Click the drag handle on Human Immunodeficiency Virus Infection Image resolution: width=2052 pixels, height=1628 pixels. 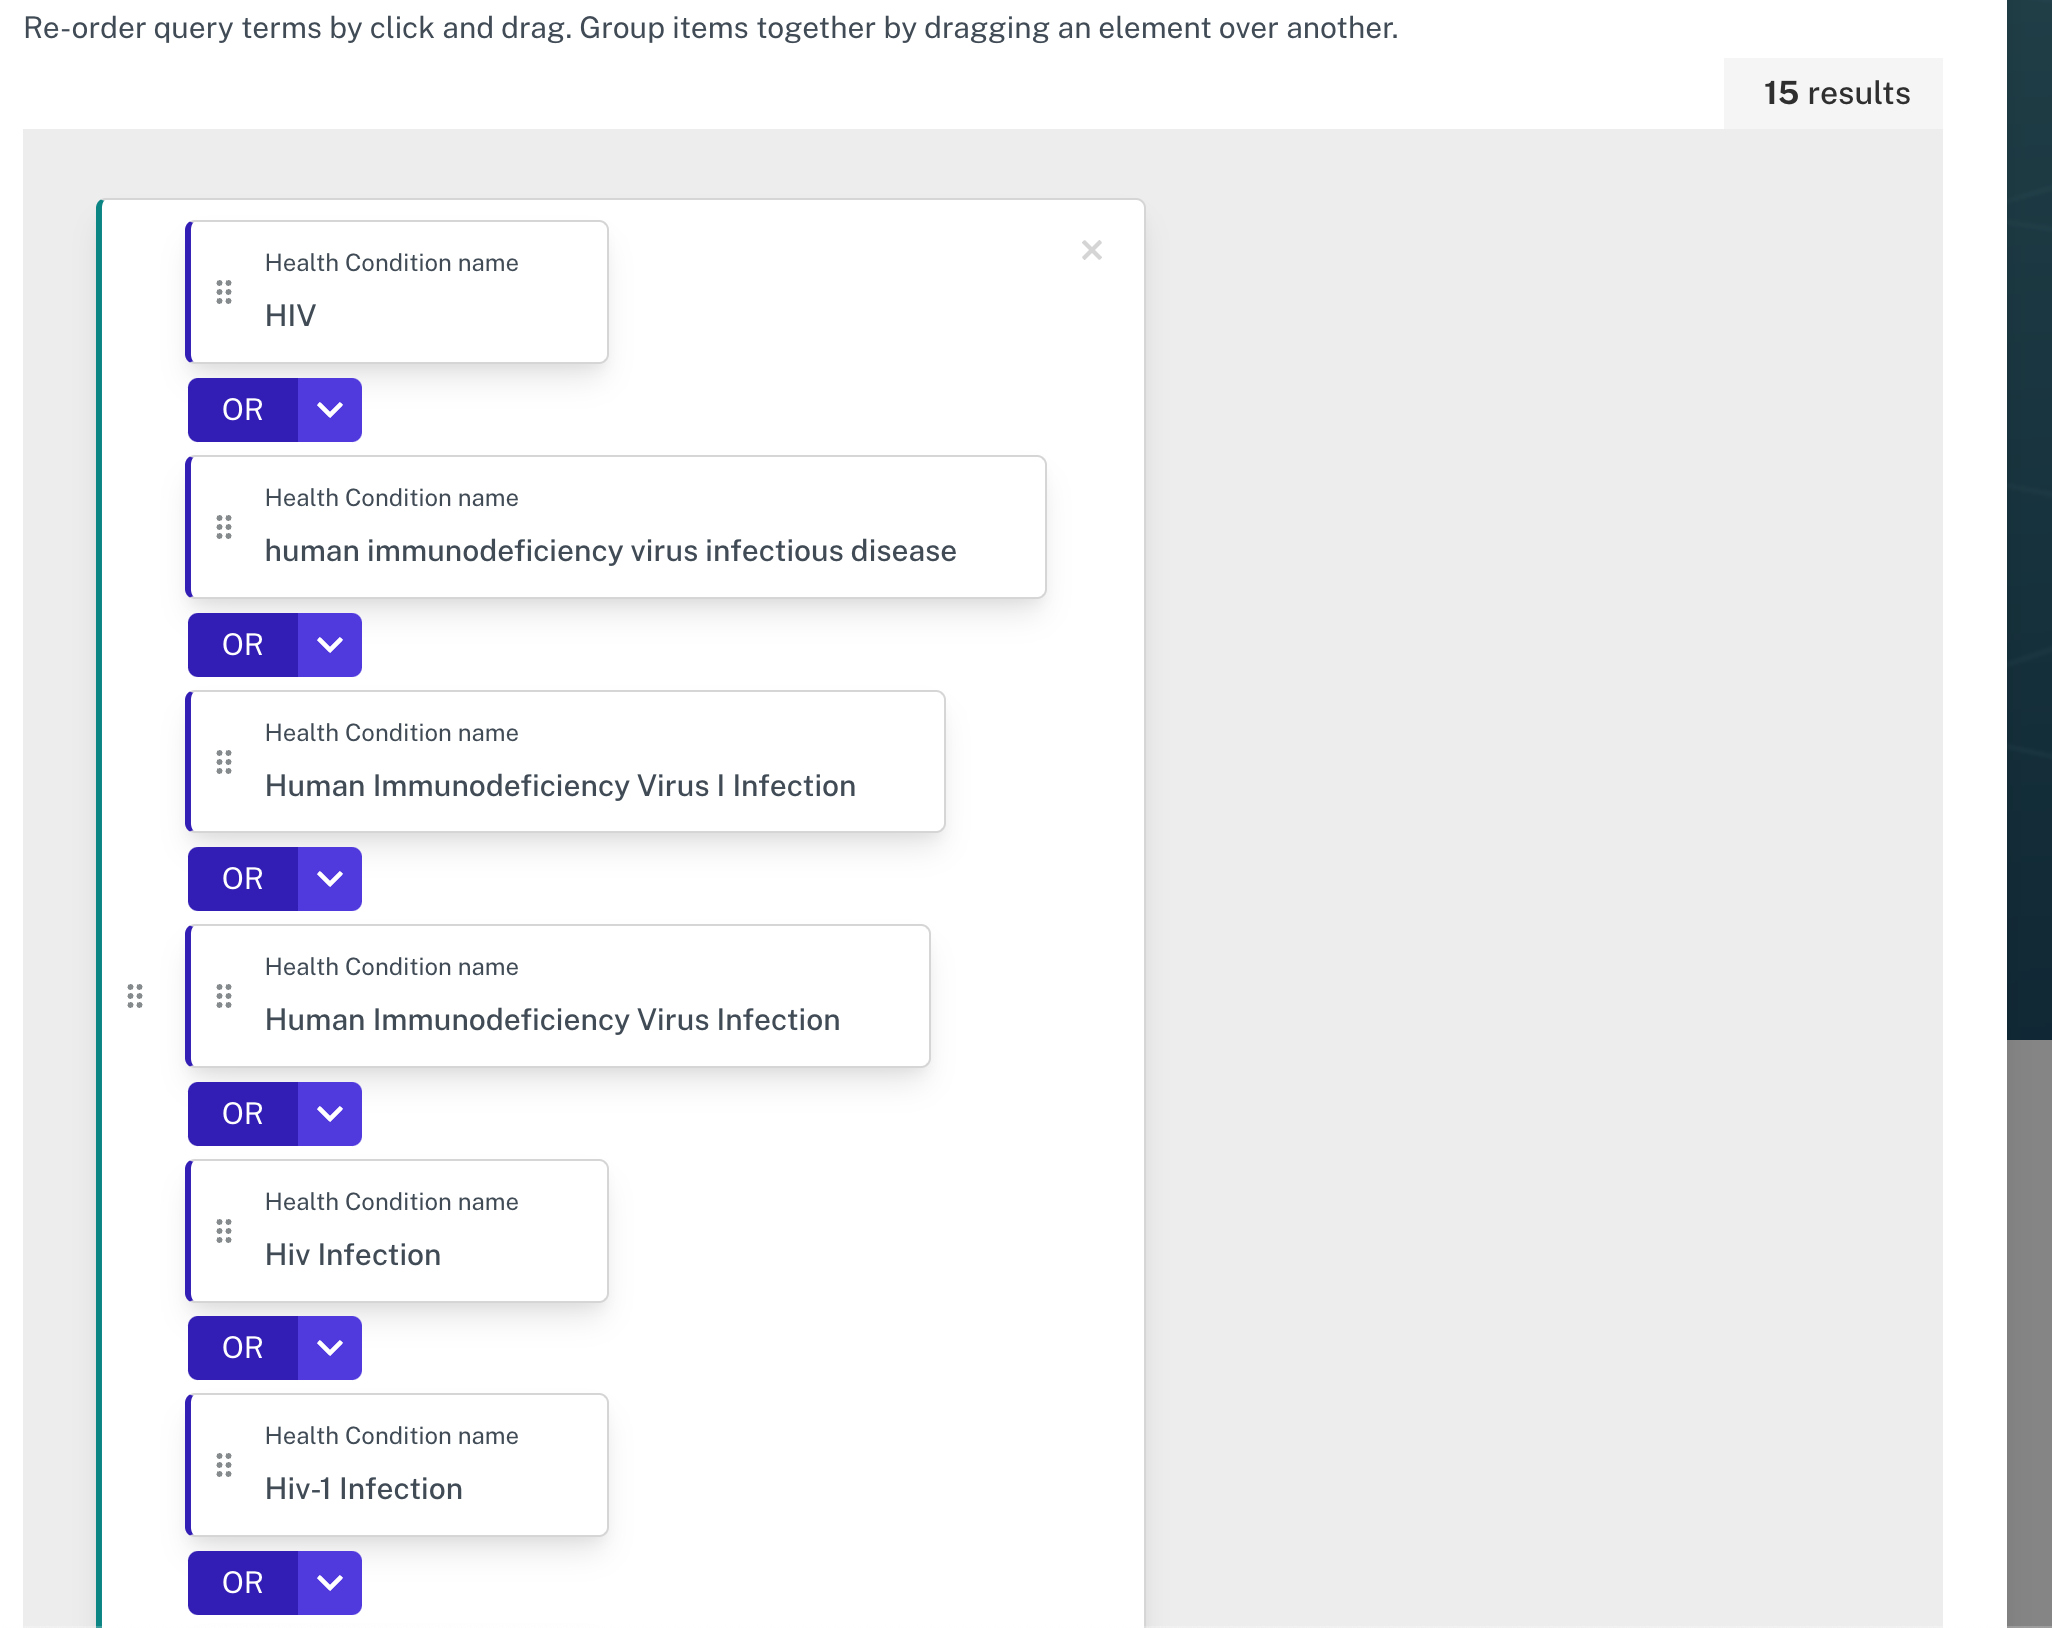(223, 996)
